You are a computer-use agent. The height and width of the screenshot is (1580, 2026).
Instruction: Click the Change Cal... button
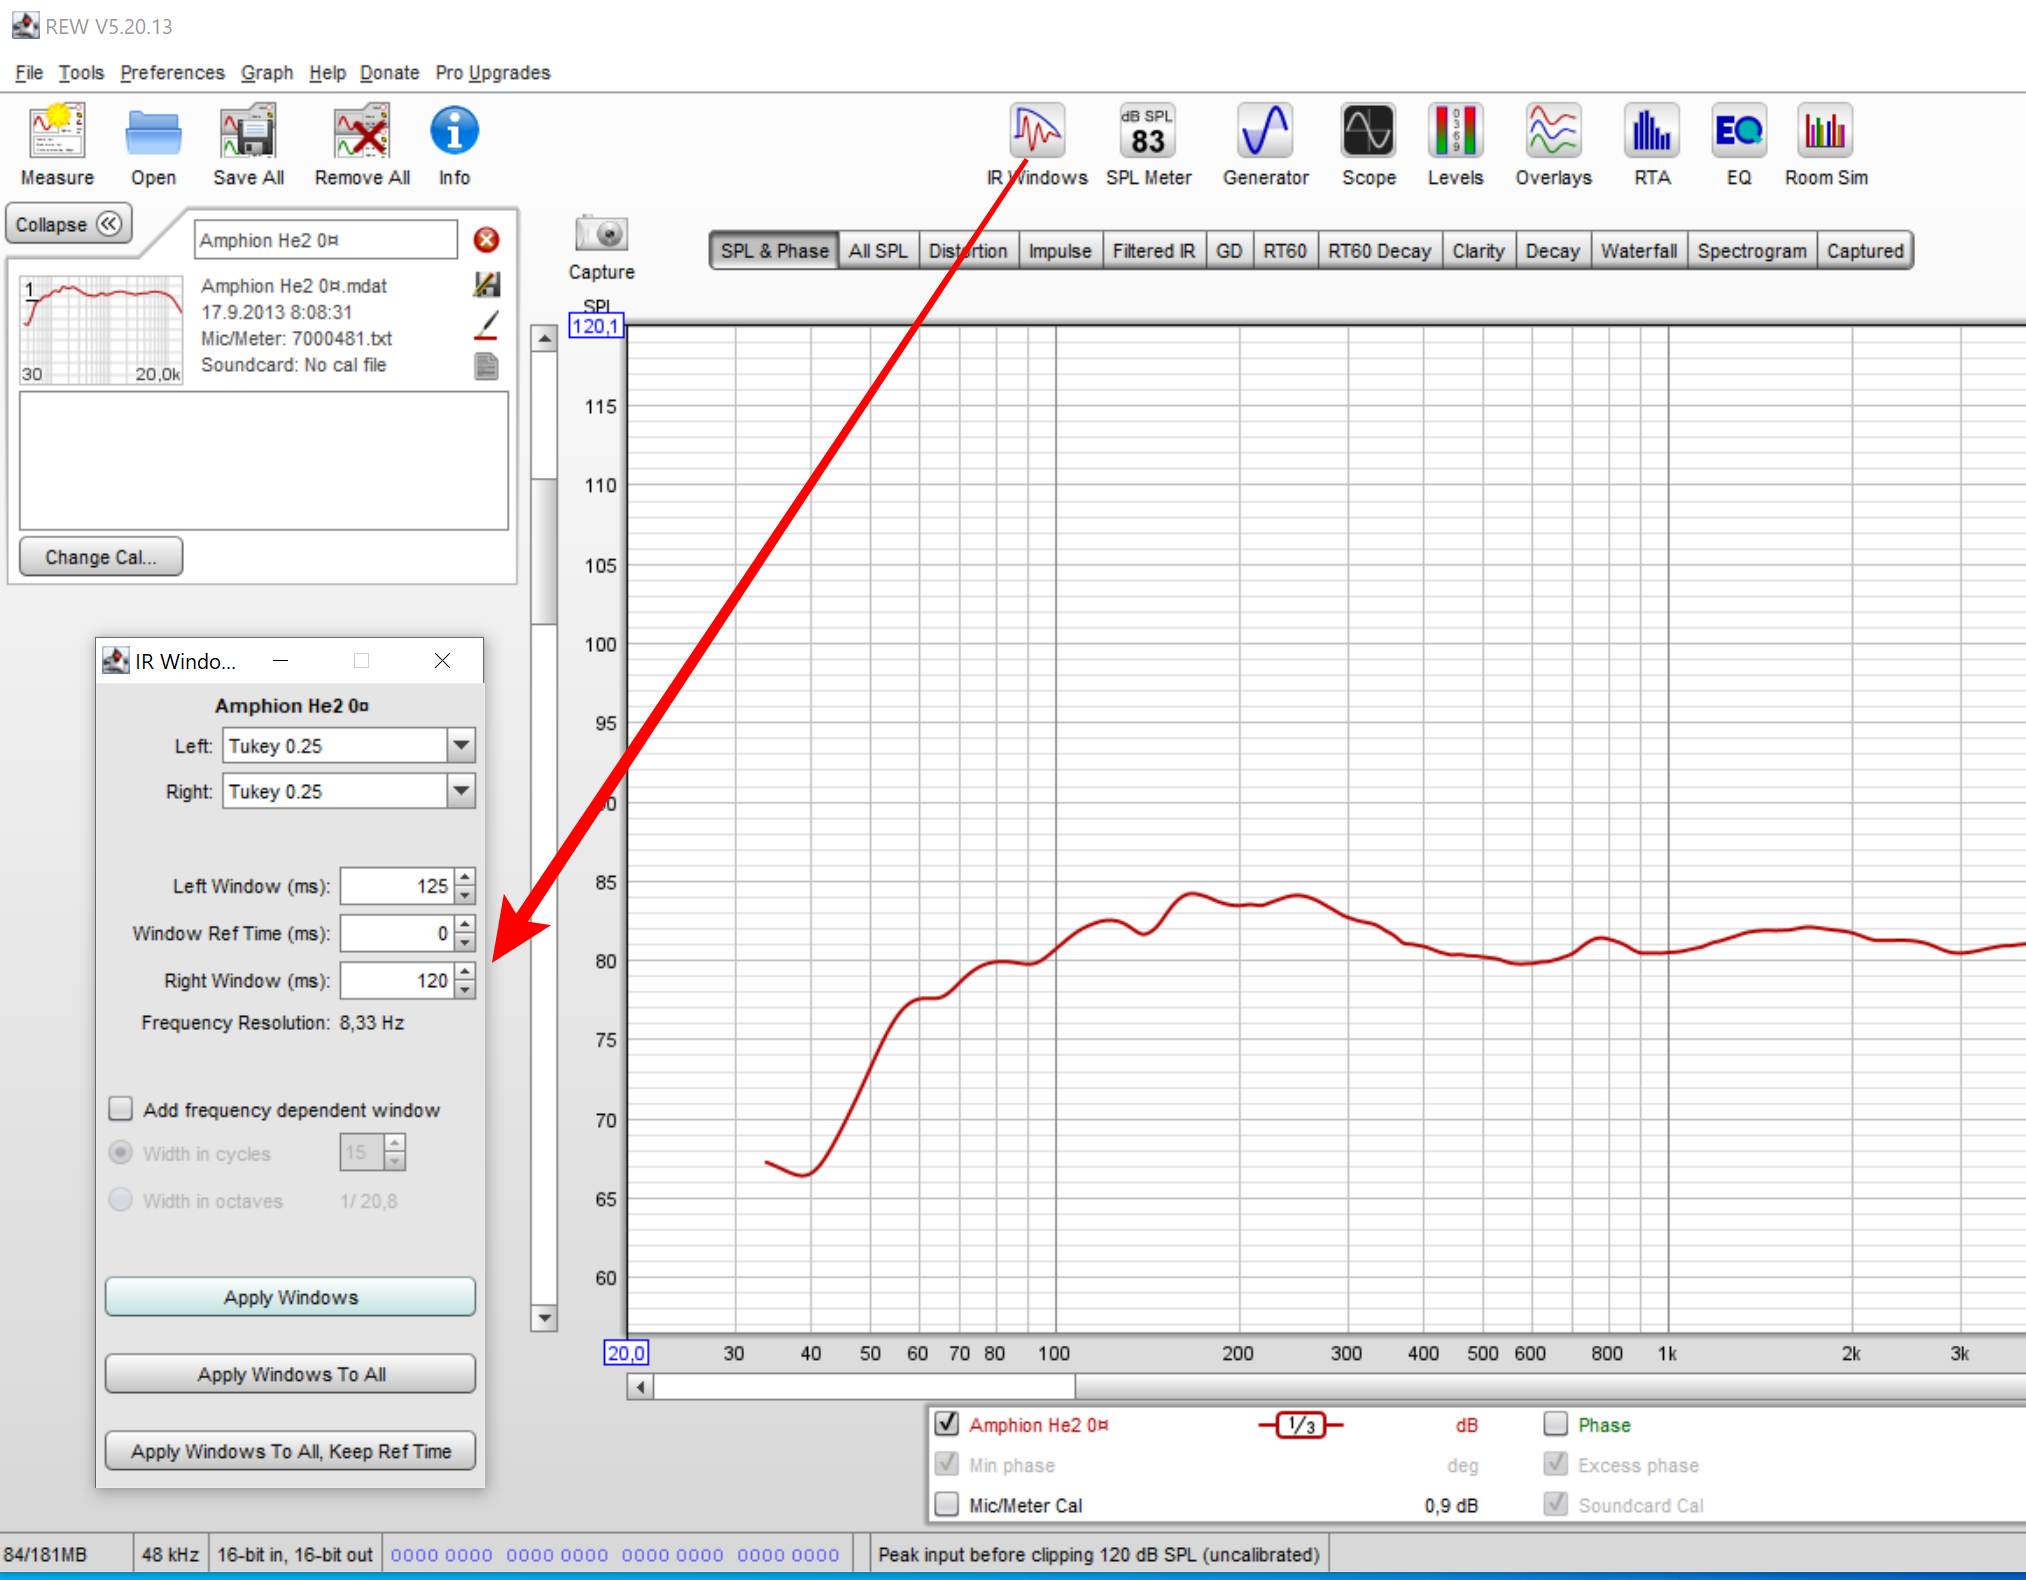point(101,557)
